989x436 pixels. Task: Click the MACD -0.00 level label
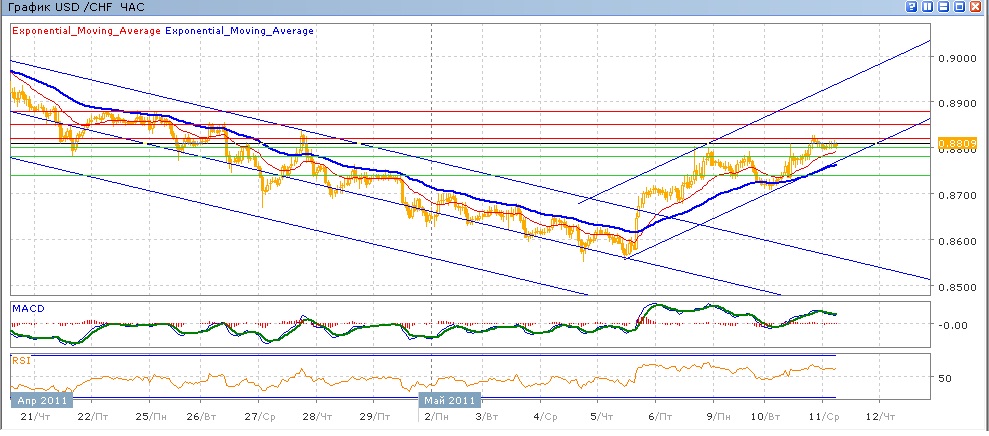click(x=954, y=325)
